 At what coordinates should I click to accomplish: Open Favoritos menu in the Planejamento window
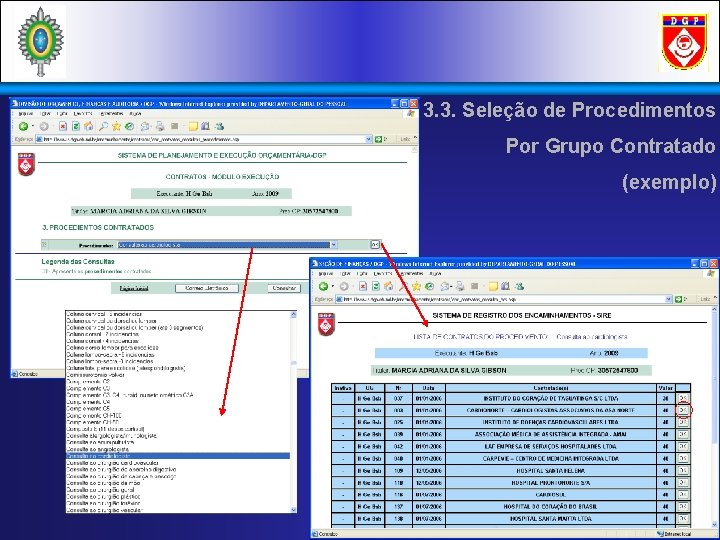click(83, 114)
